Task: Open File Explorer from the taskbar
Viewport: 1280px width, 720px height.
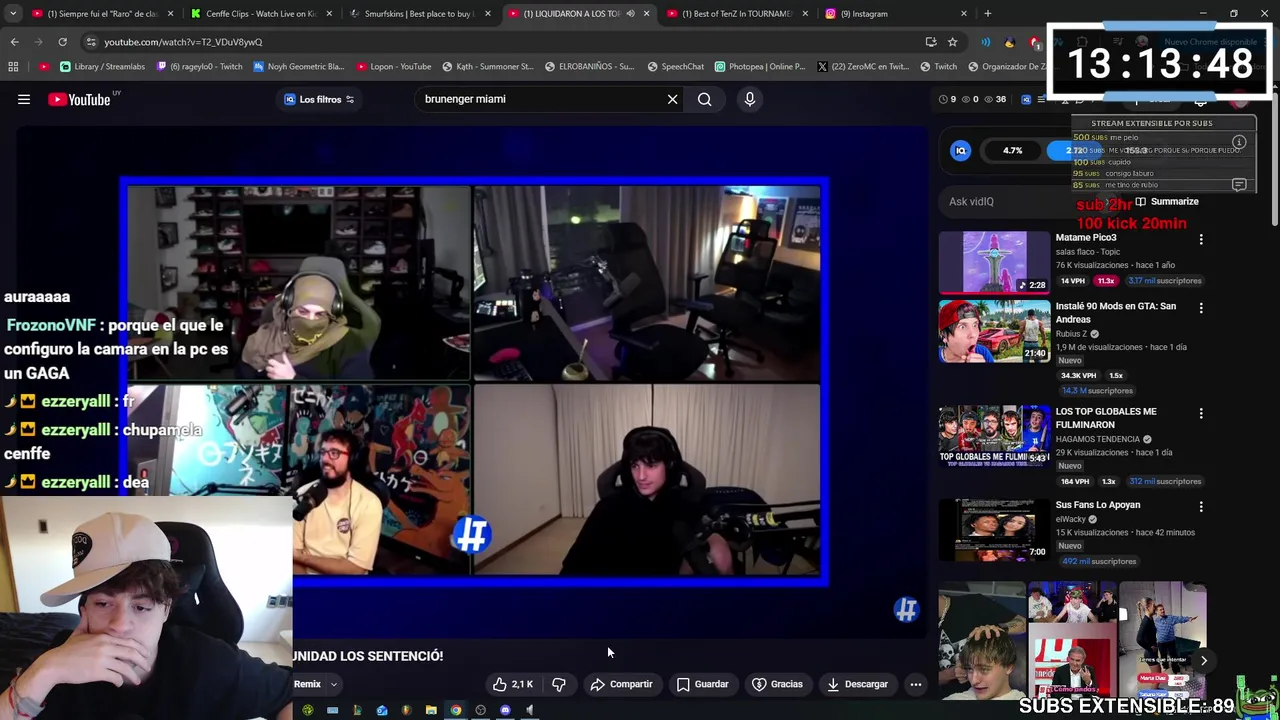Action: 431,711
